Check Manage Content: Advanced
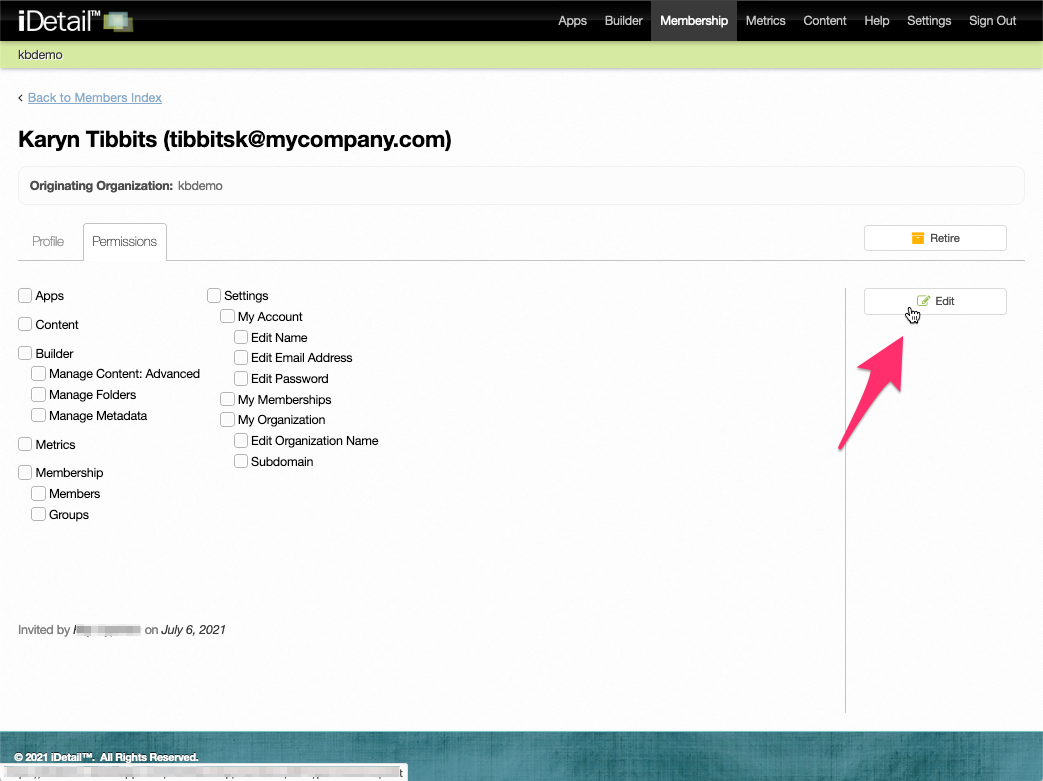 (x=39, y=374)
